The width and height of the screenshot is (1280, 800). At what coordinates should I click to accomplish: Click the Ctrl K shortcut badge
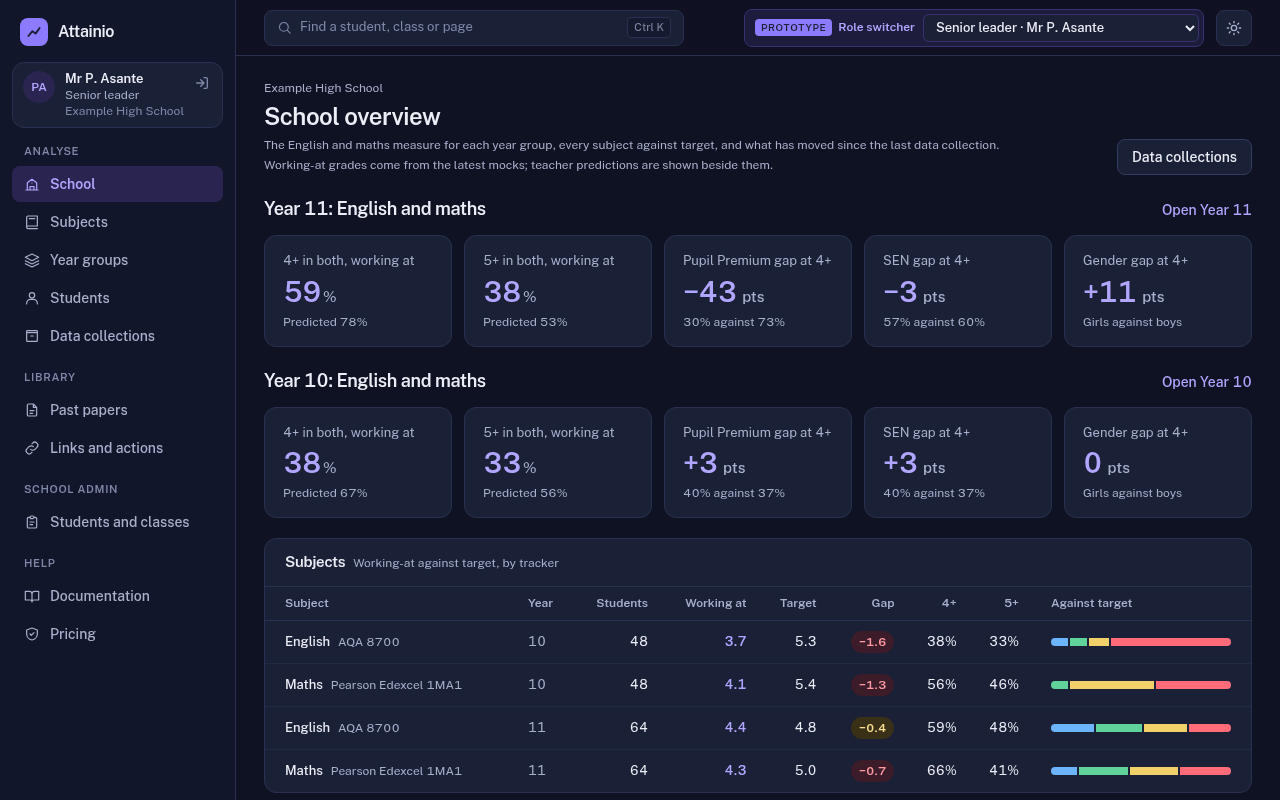tap(649, 28)
